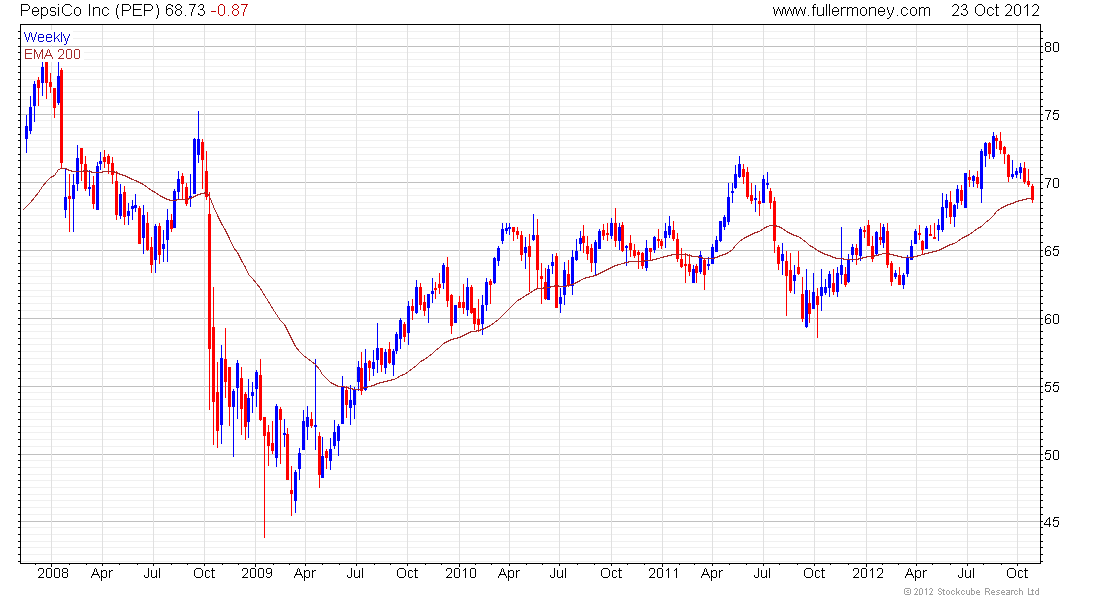1100x600 pixels.
Task: Click the 2011 year label on time axis
Action: [664, 573]
